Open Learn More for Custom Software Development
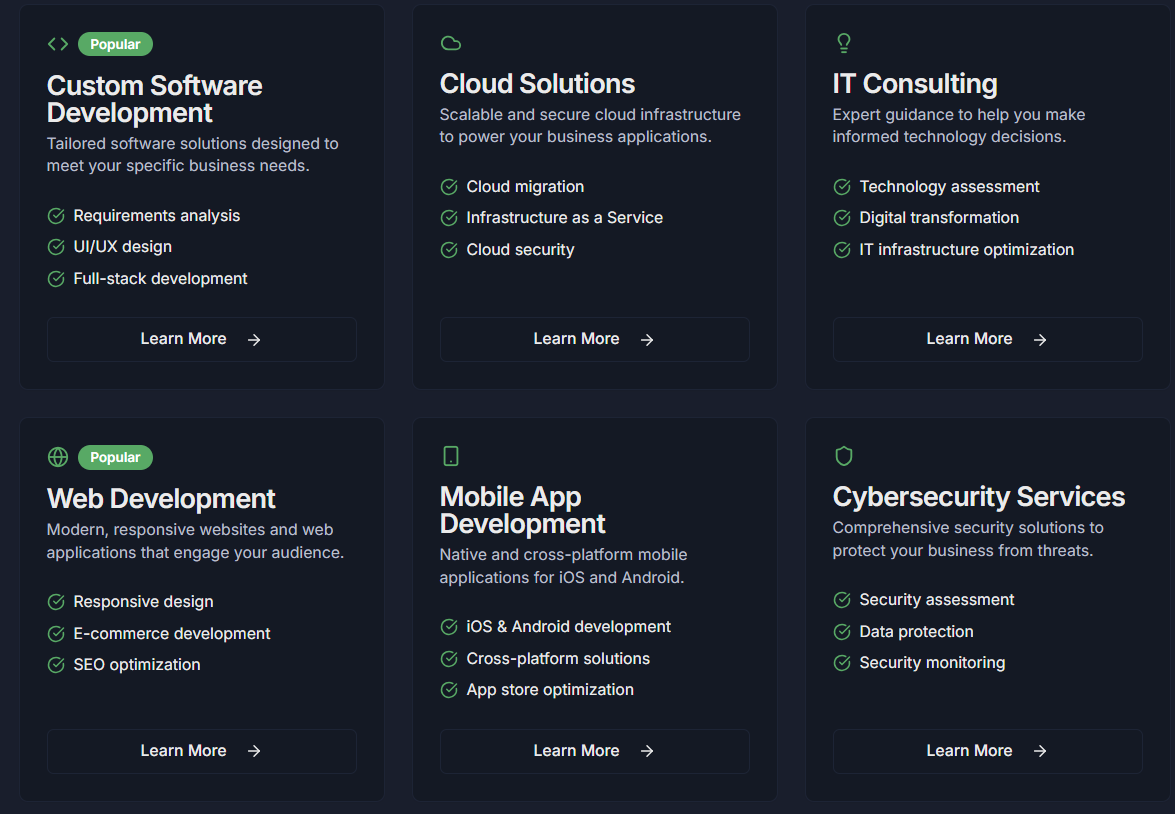 pyautogui.click(x=201, y=339)
